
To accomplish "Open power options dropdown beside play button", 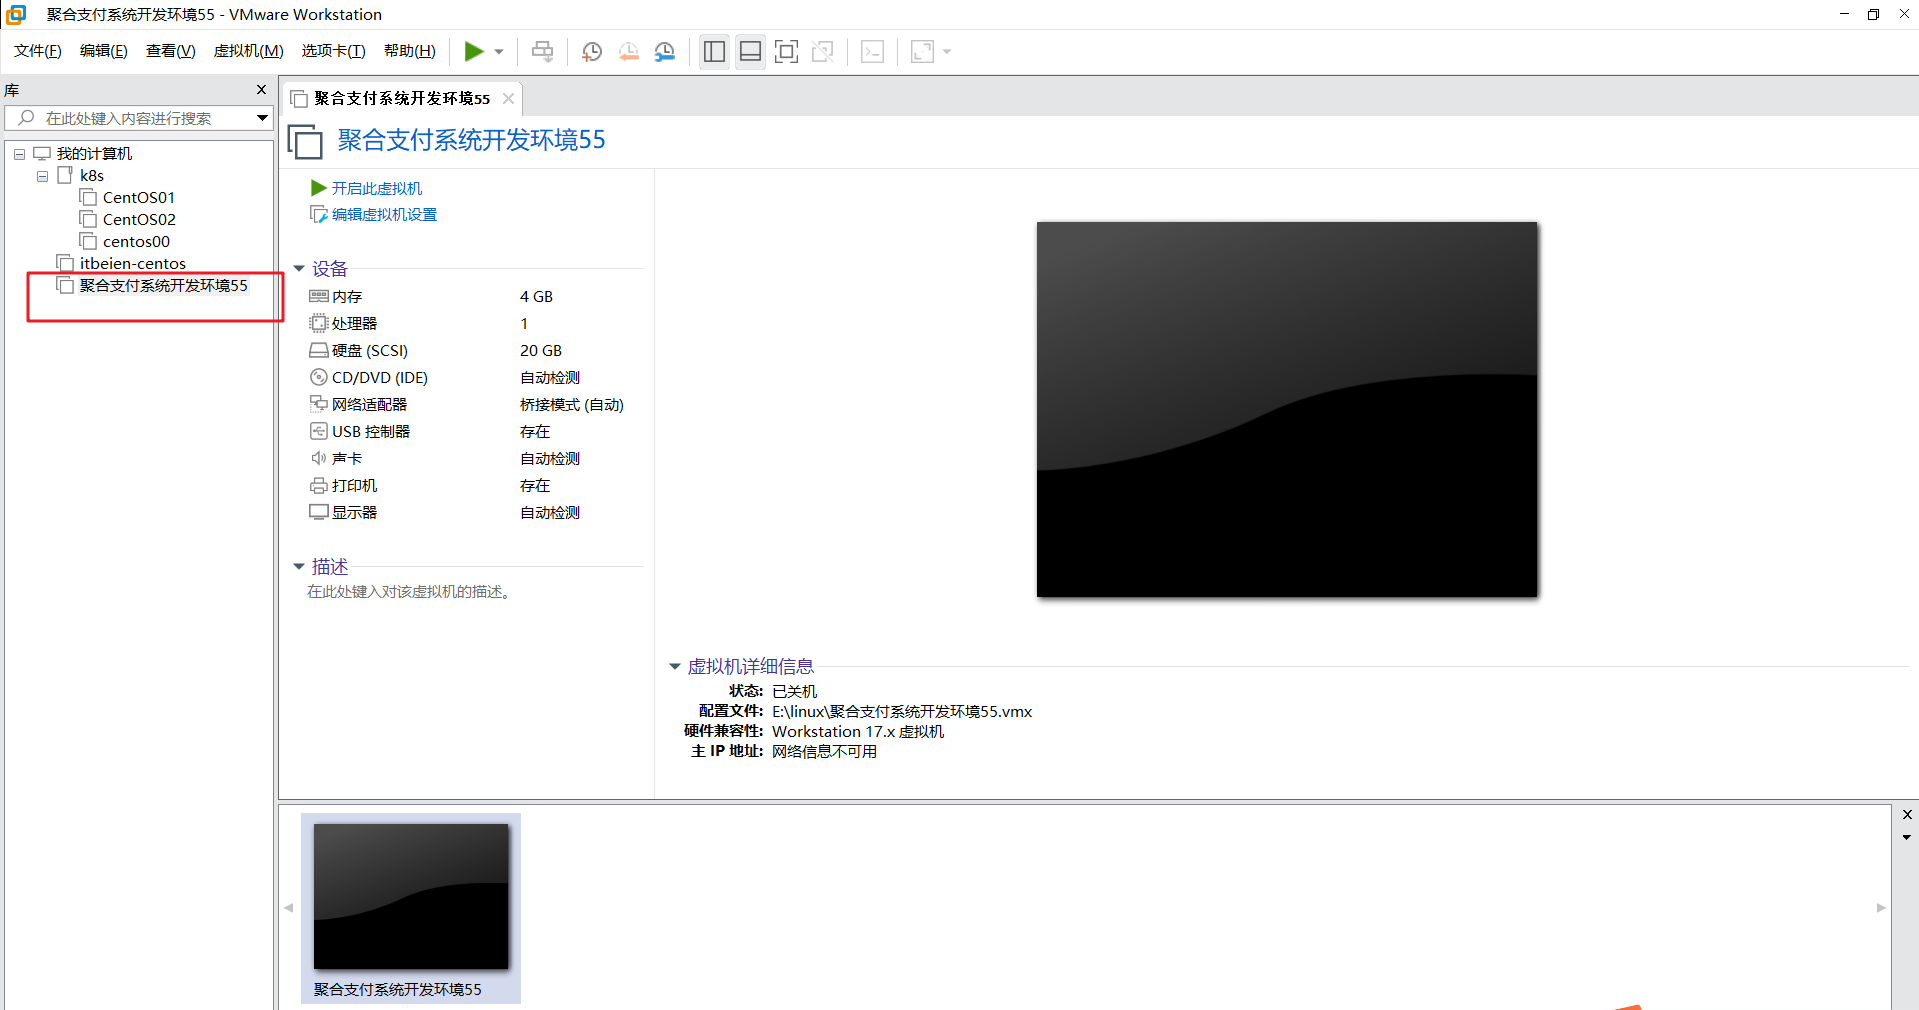I will point(499,52).
